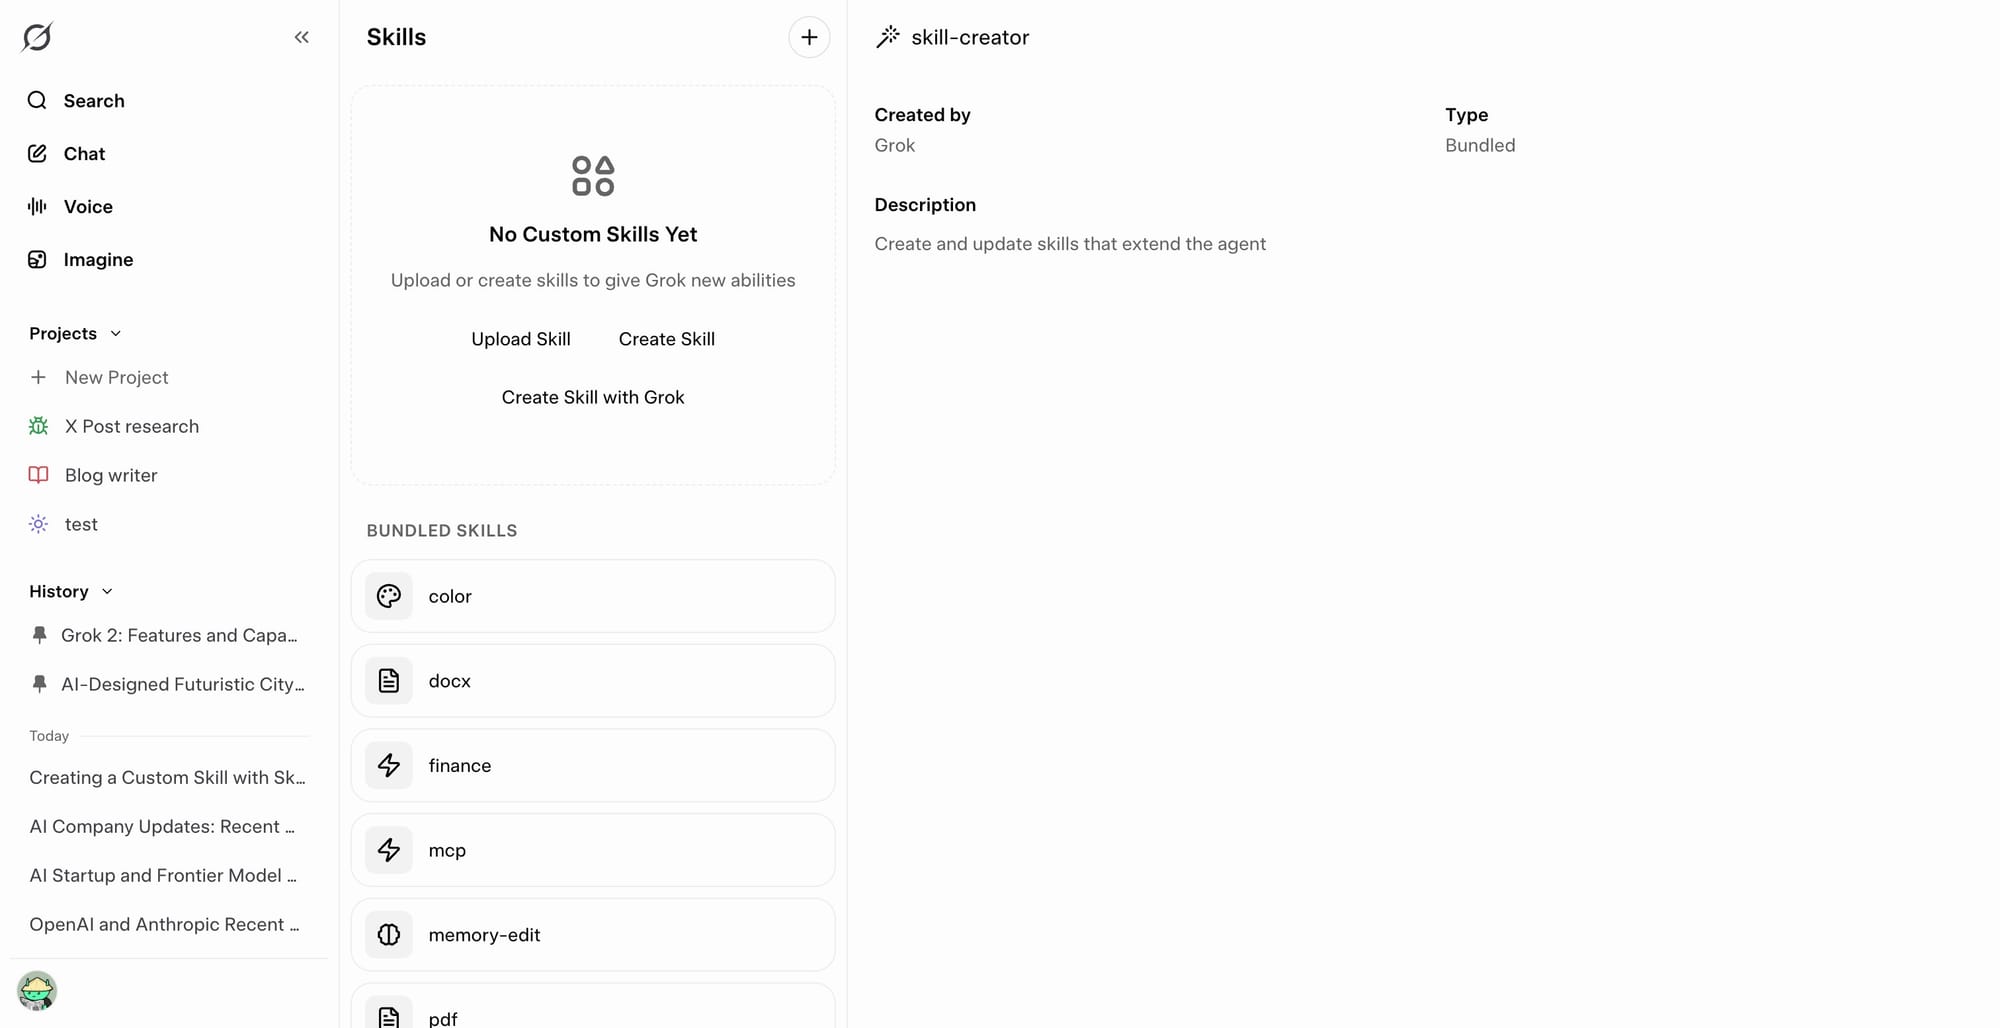Click the No Custom Skills Yet heading

pos(593,234)
